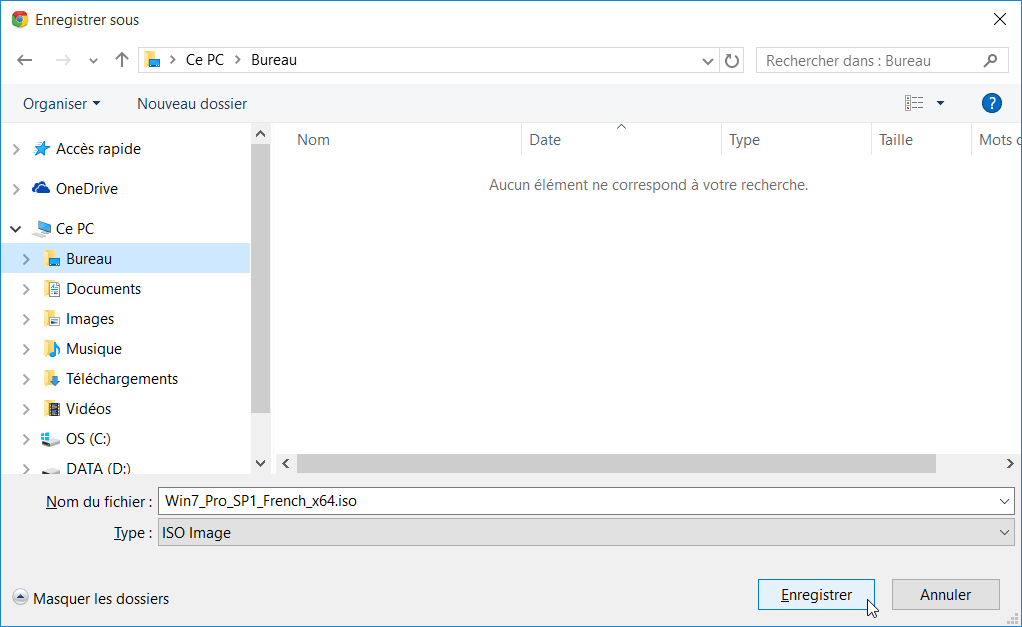Viewport: 1022px width, 627px height.
Task: Select OneDrive in the navigation pane
Action: (87, 188)
